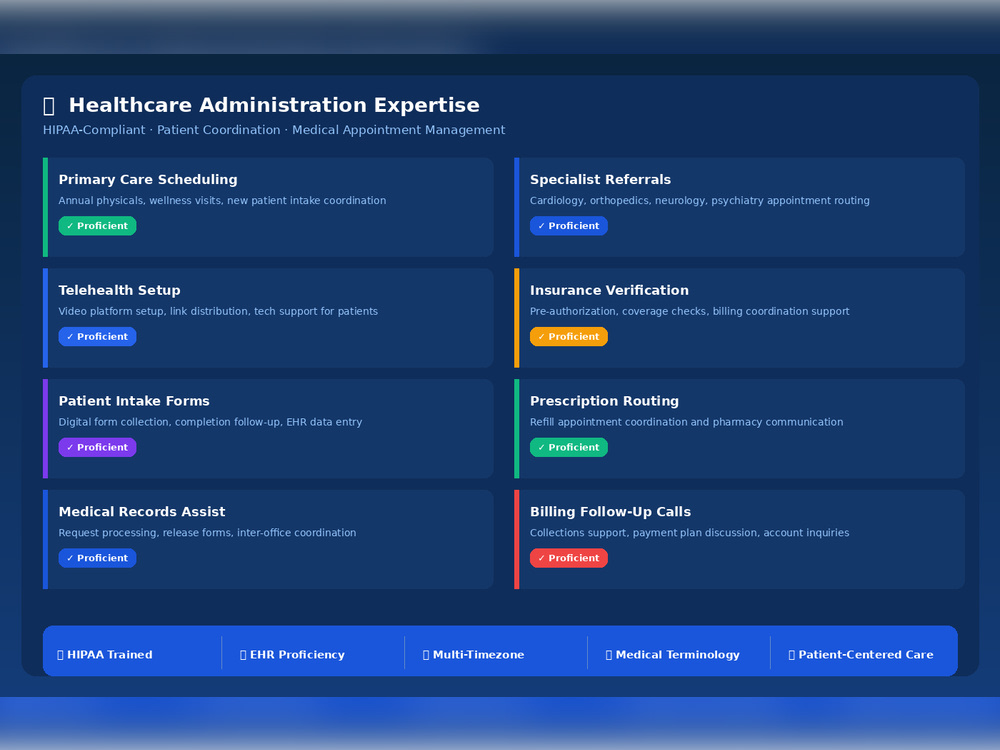Click the purple Proficient badge under Patient Intake Forms
Image resolution: width=1000 pixels, height=750 pixels.
[x=98, y=447]
